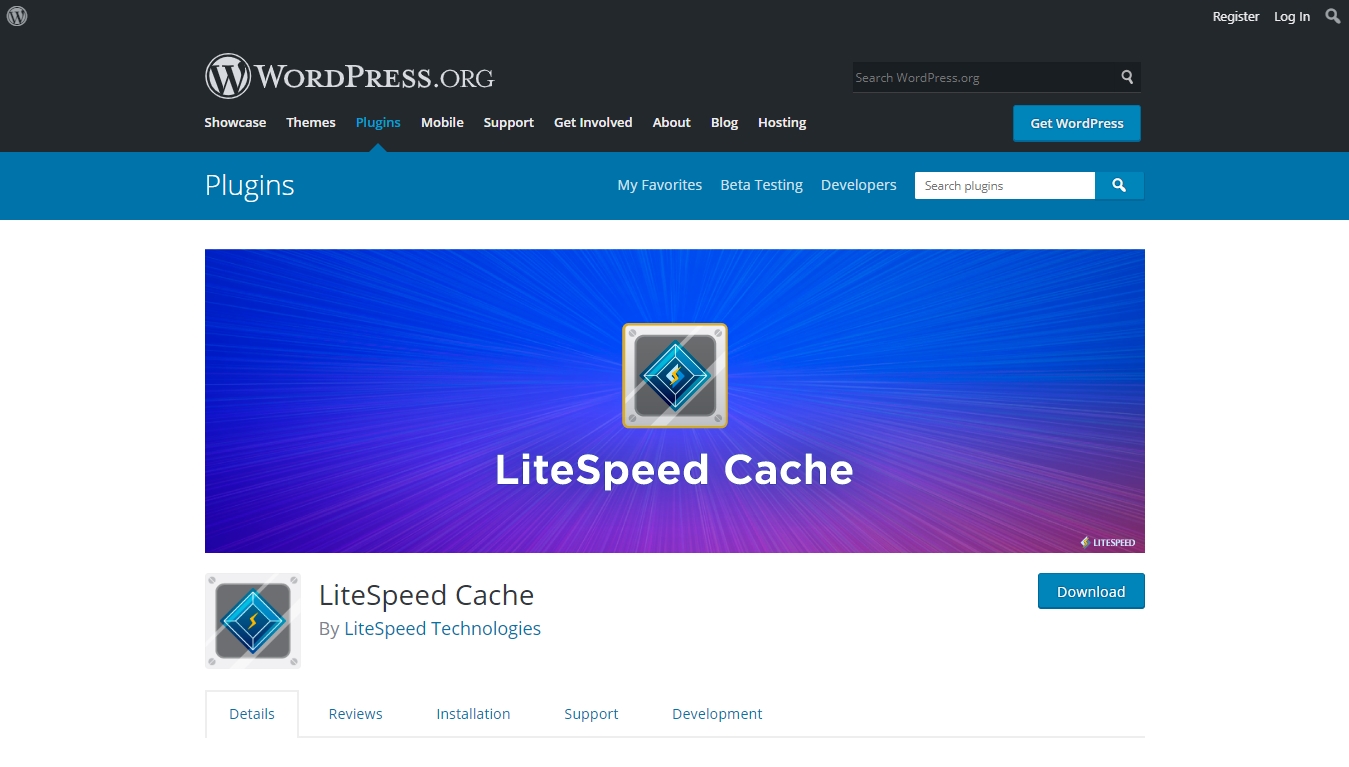Switch to the Support tab below the plugin title
Image resolution: width=1349 pixels, height=767 pixels.
591,714
